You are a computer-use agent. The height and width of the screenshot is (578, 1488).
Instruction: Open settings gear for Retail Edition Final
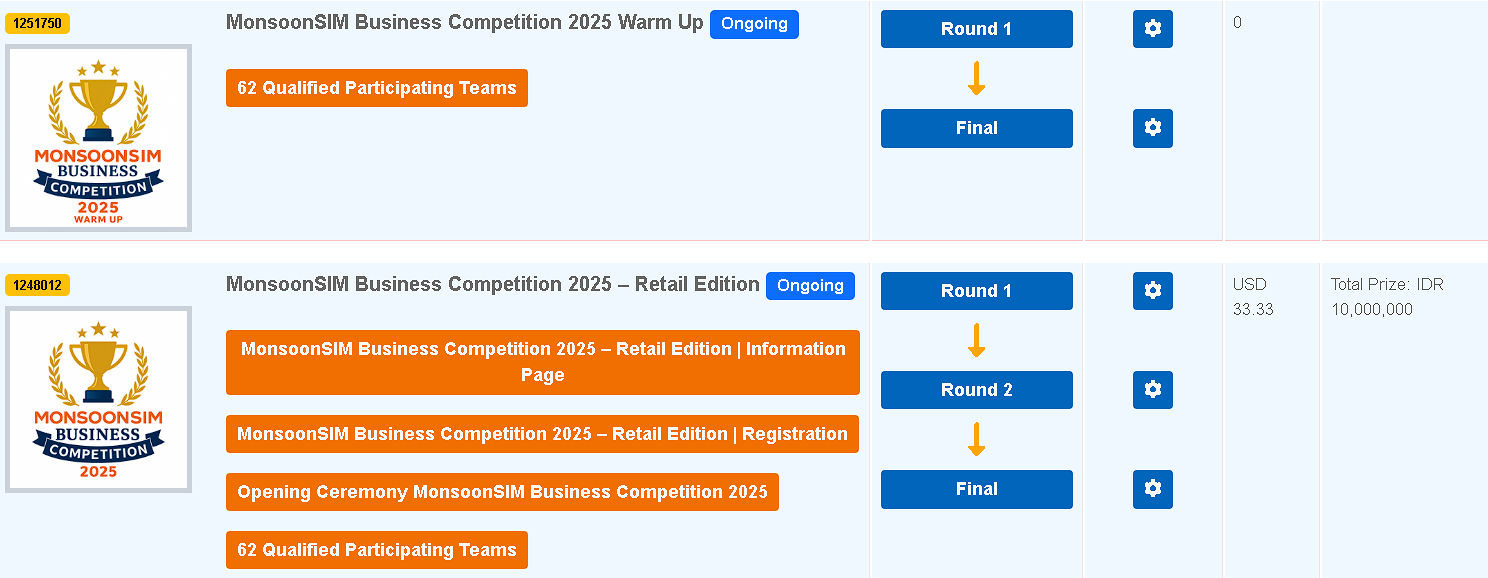(1152, 489)
